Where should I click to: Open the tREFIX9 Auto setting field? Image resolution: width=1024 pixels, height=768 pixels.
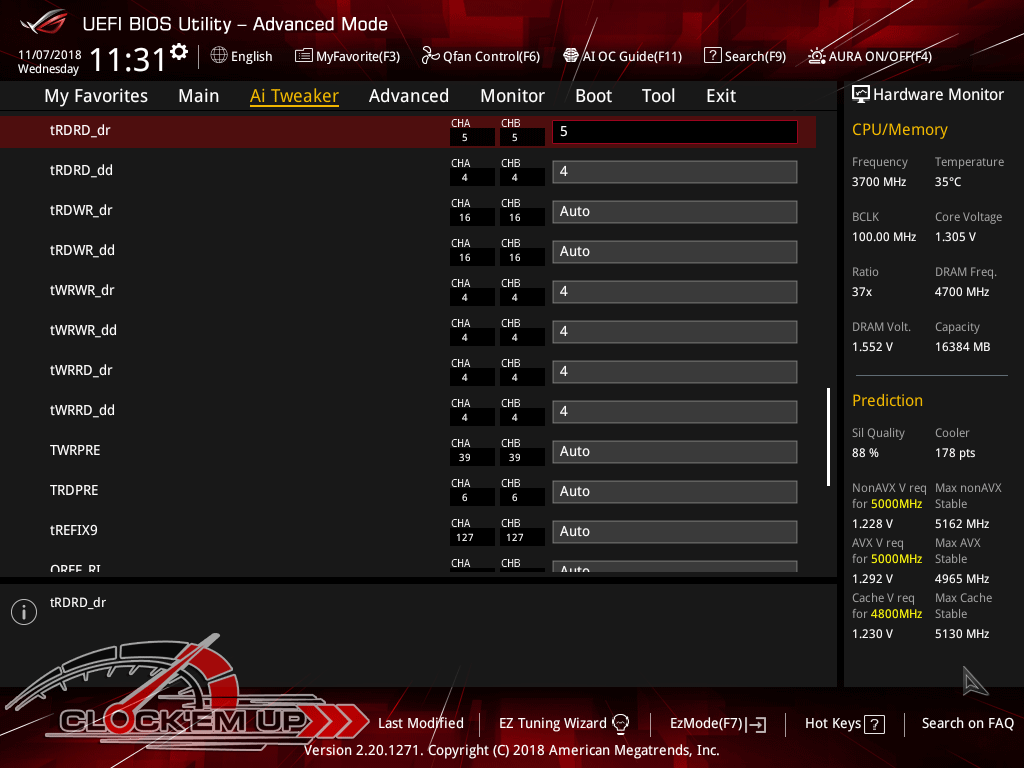click(674, 532)
